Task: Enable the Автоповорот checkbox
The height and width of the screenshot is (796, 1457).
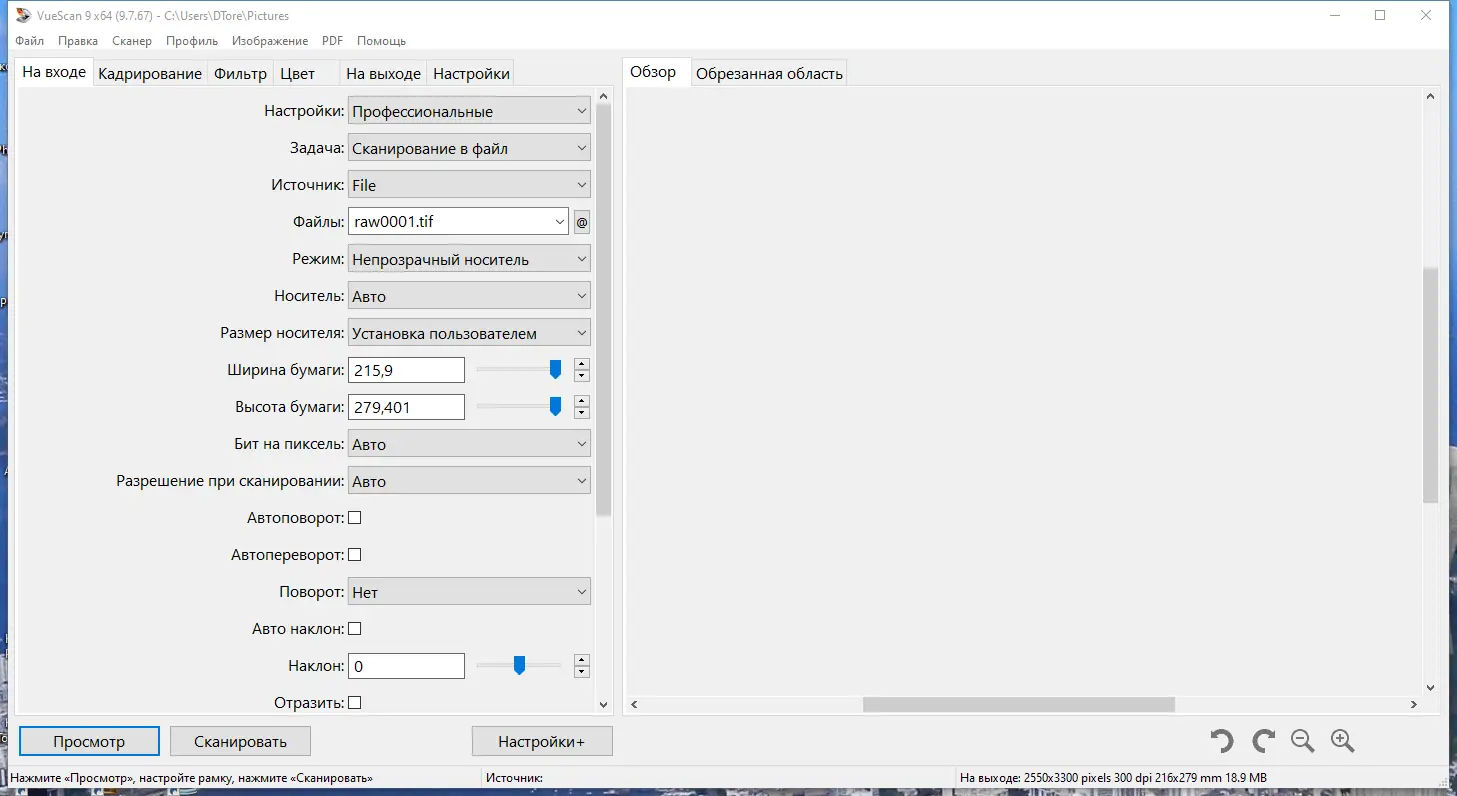Action: pos(354,518)
